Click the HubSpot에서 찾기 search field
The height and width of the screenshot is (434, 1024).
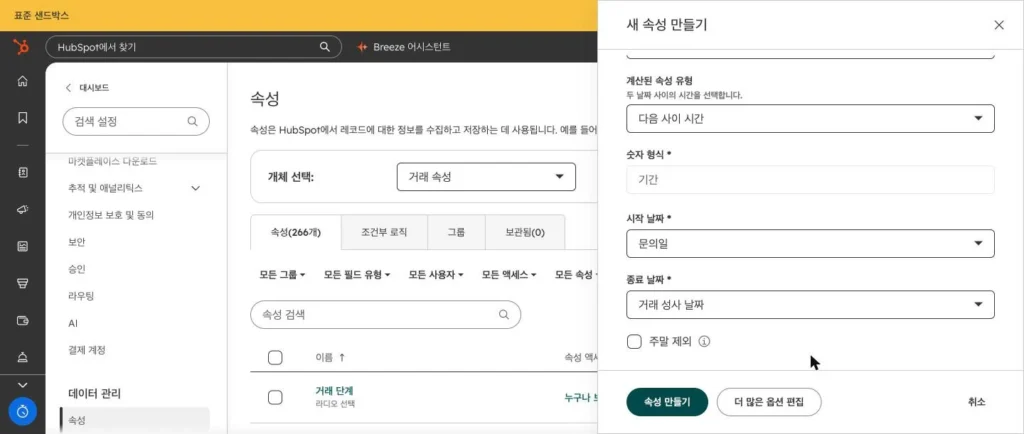point(193,47)
